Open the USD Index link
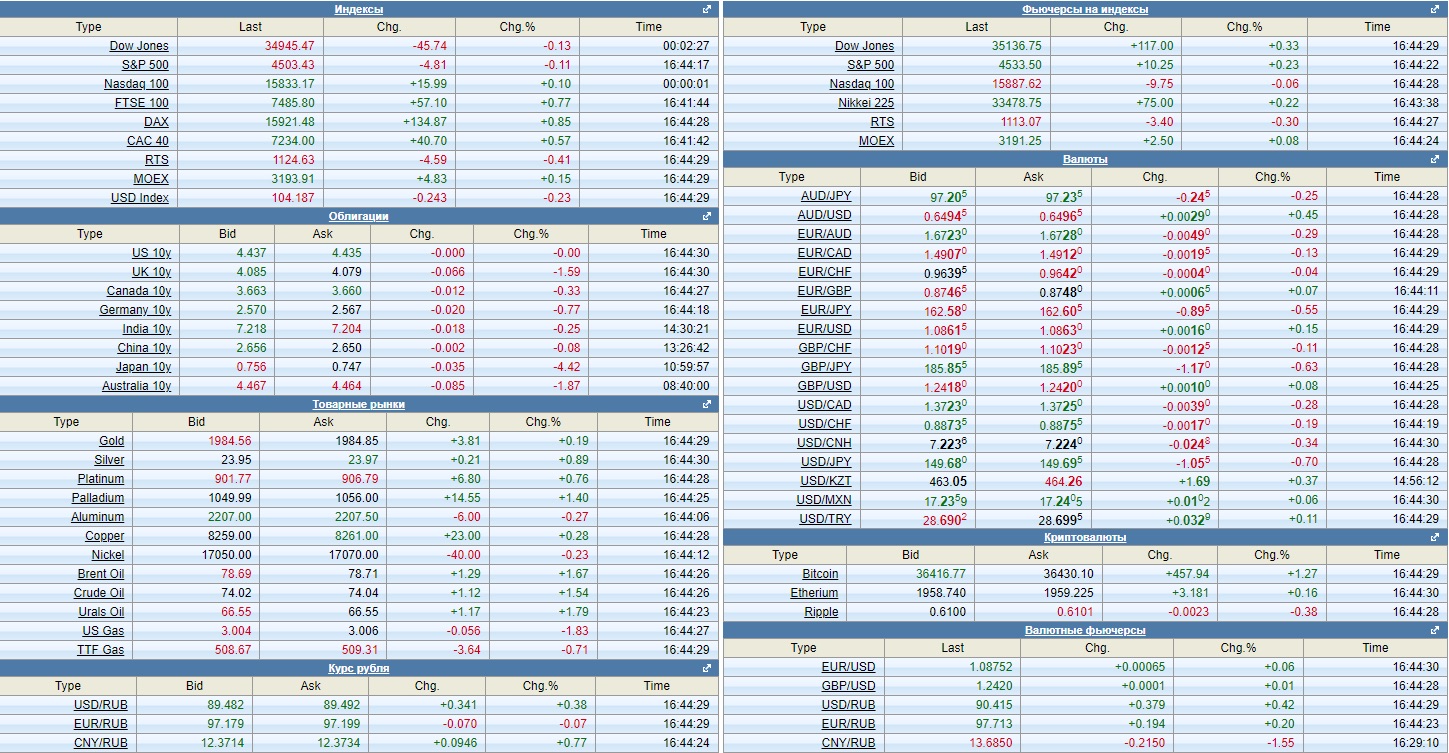Image resolution: width=1449 pixels, height=753 pixels. [x=139, y=198]
